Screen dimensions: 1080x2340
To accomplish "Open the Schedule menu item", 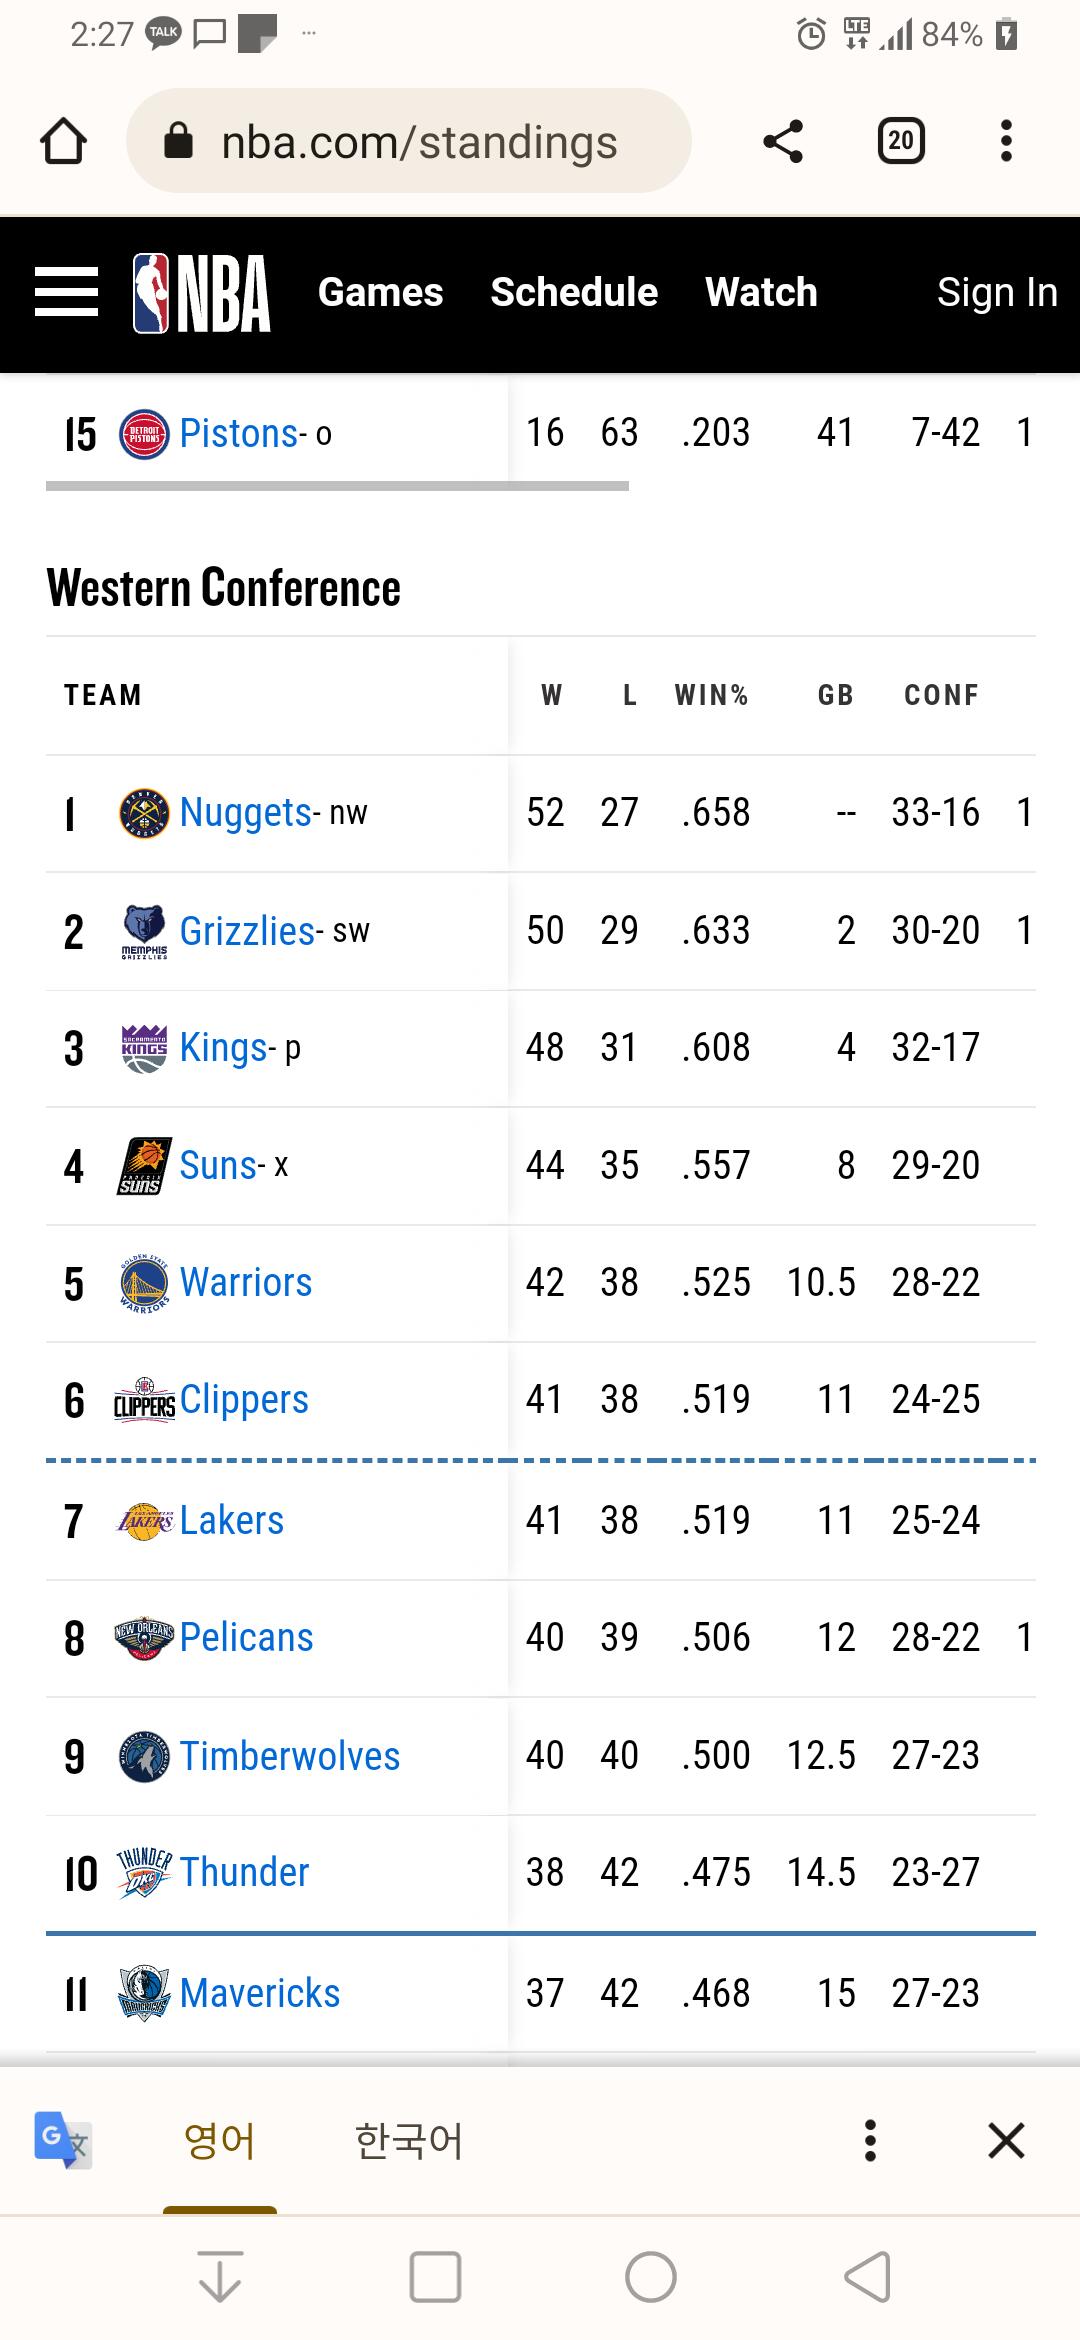I will point(574,293).
